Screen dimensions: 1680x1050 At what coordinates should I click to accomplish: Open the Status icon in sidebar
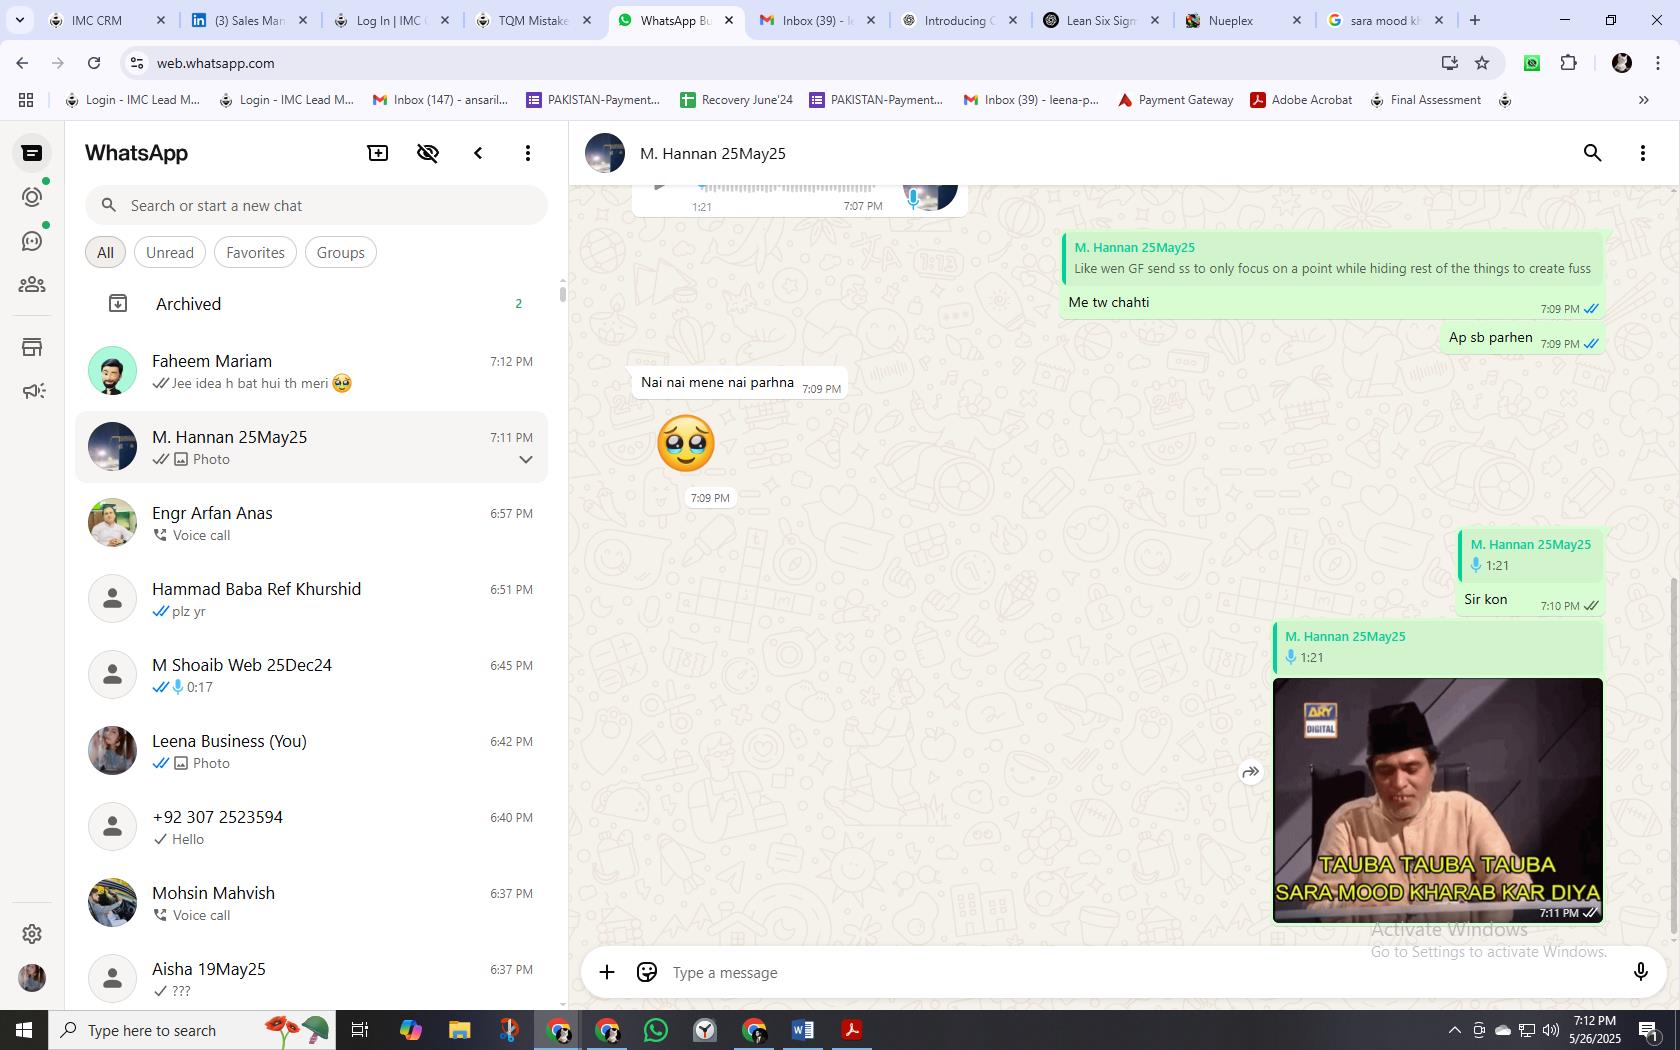(x=32, y=197)
